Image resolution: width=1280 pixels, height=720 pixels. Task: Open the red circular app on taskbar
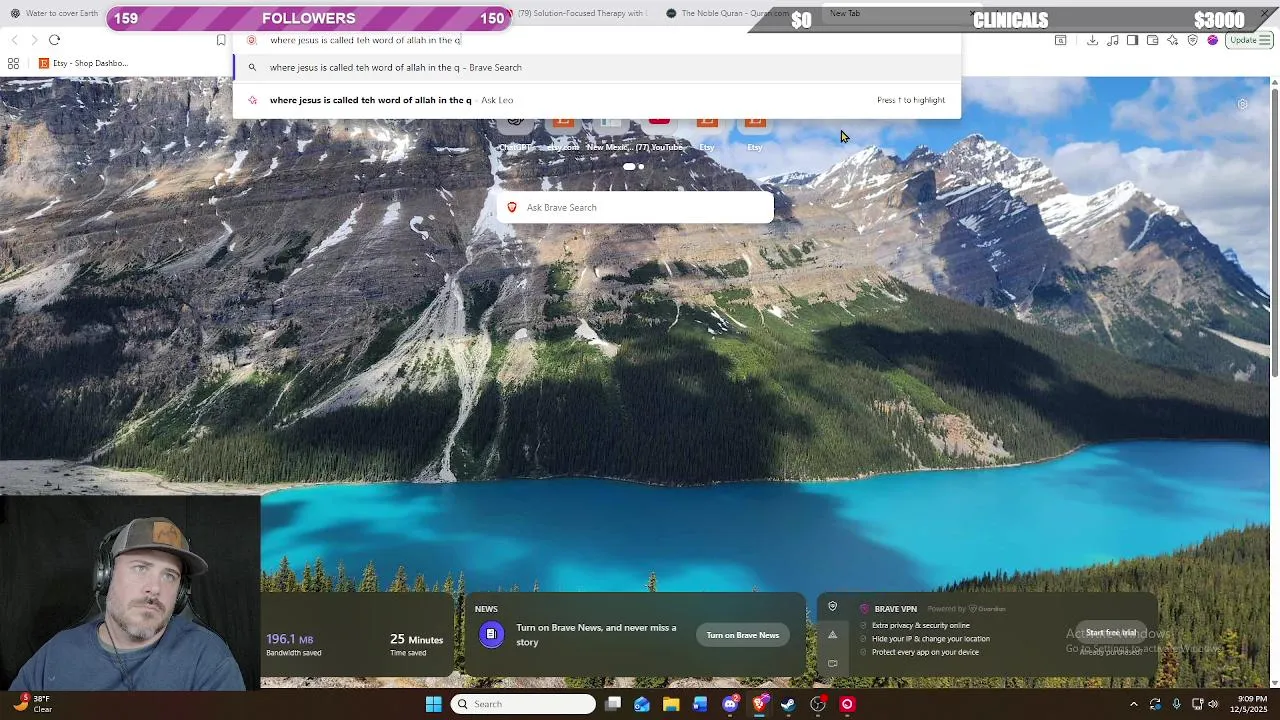point(847,704)
